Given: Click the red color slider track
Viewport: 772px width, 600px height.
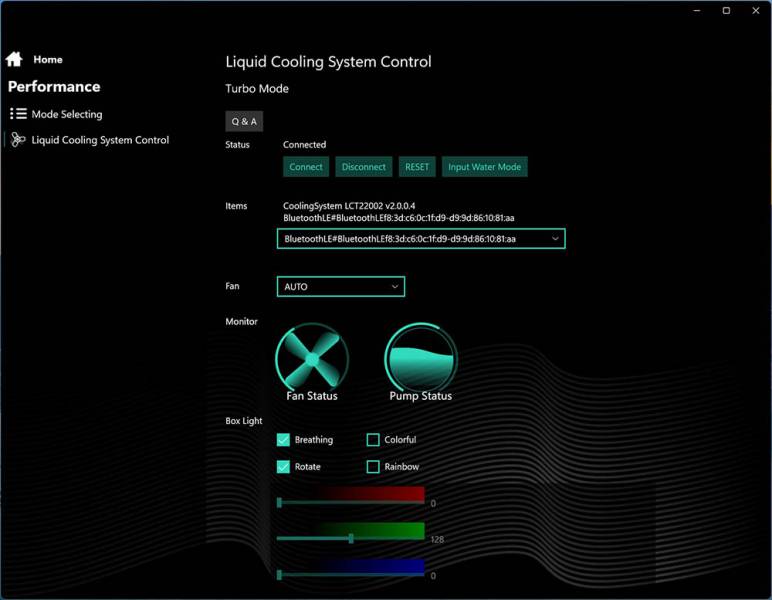Looking at the screenshot, I should pos(351,503).
